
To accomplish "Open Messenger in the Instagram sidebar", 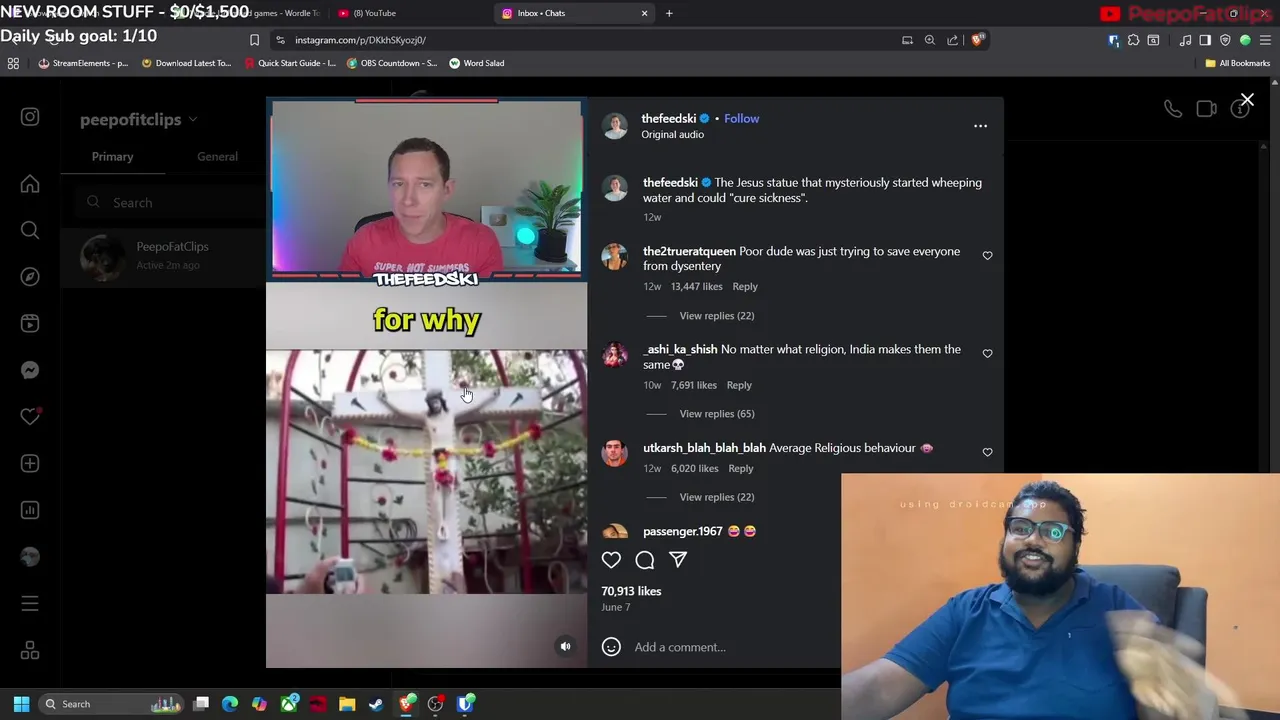I will tap(30, 370).
